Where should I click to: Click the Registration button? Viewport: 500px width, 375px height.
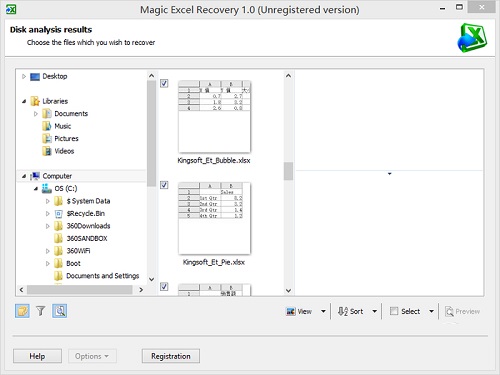(171, 356)
